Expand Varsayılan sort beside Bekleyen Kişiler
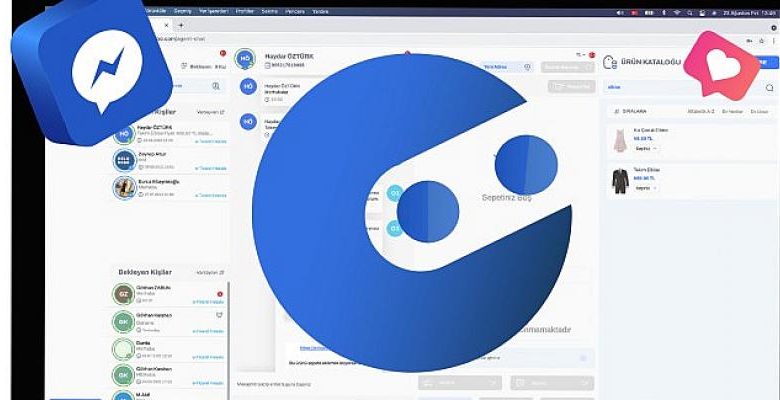The width and height of the screenshot is (780, 400). pyautogui.click(x=210, y=273)
